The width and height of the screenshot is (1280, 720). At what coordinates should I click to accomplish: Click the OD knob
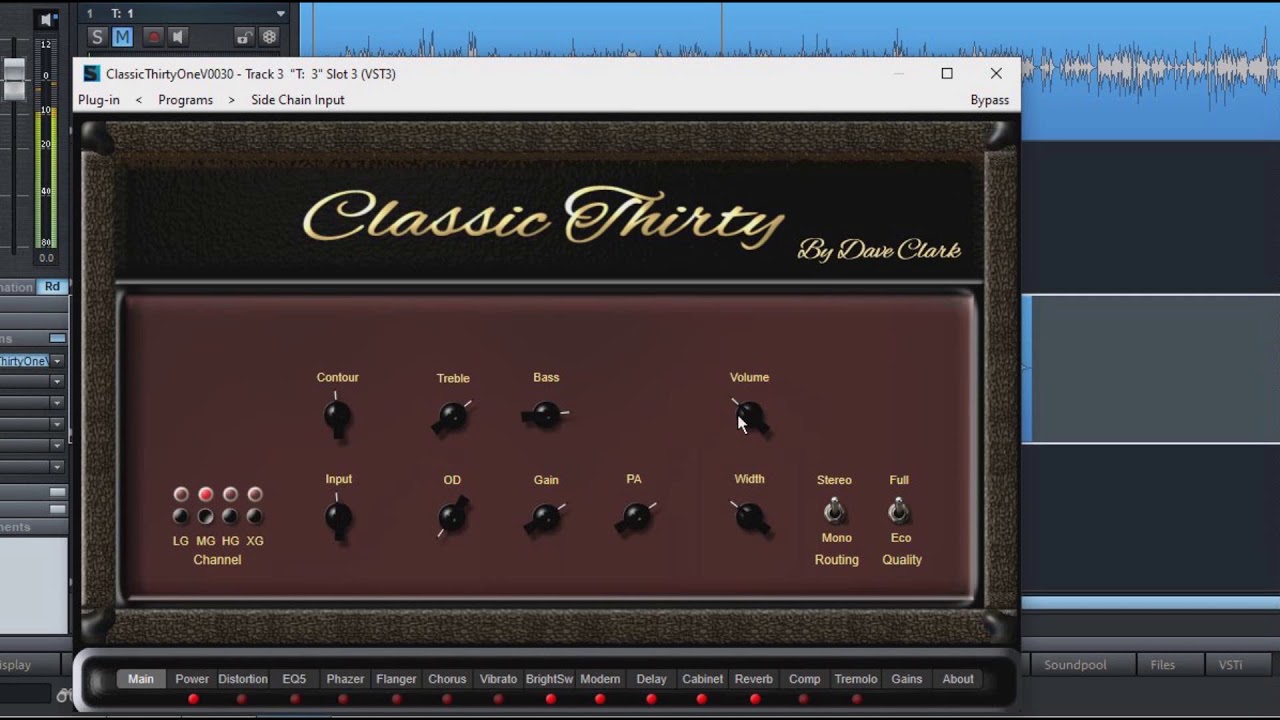(x=452, y=517)
